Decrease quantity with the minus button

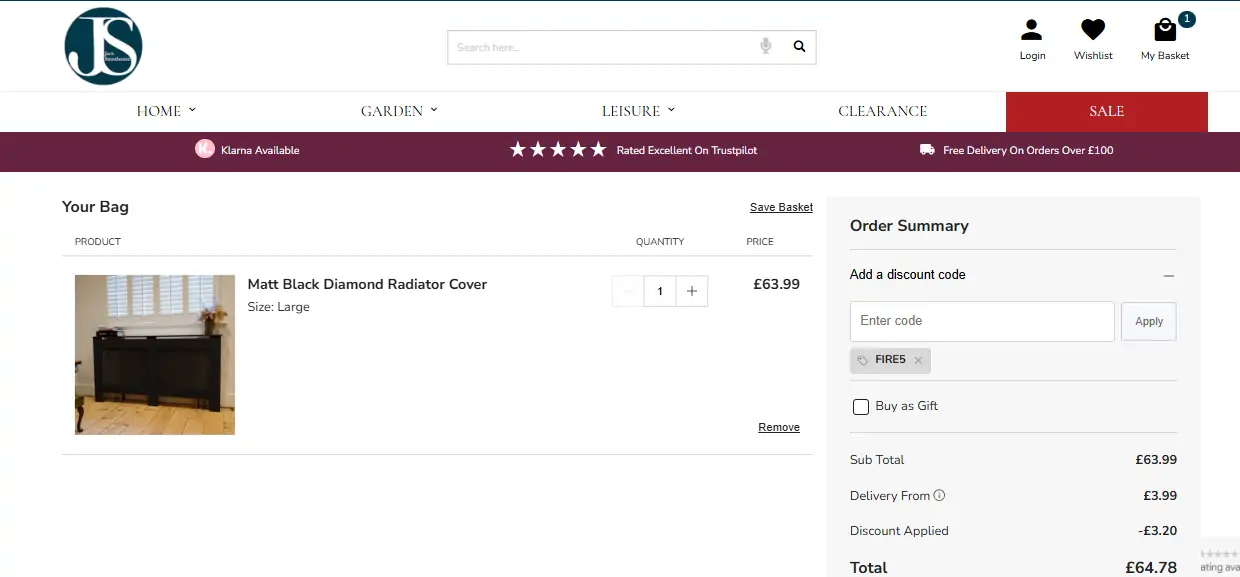[628, 291]
